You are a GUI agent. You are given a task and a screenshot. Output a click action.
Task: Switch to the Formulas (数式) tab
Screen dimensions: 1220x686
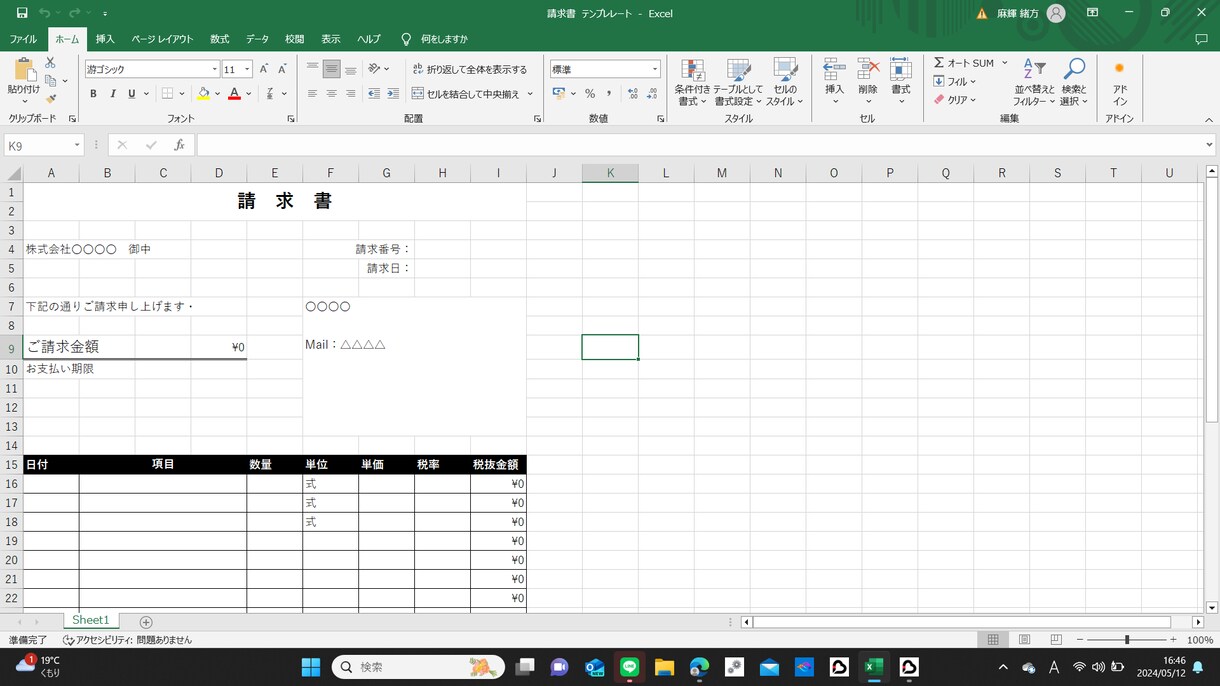coord(219,39)
